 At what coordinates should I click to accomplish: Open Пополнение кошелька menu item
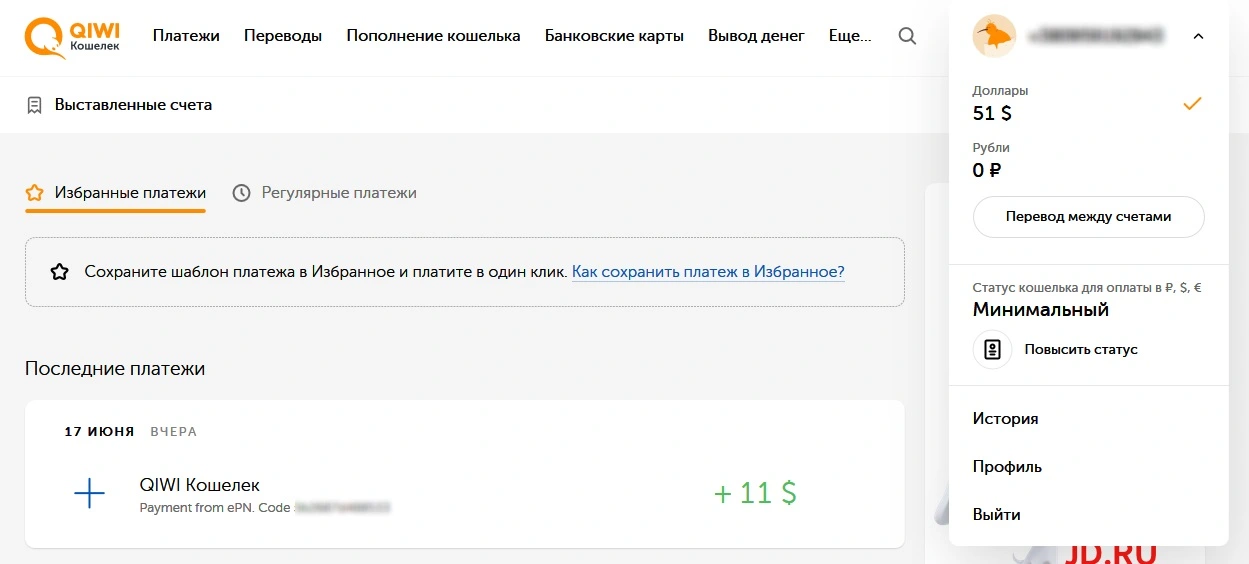[x=433, y=36]
